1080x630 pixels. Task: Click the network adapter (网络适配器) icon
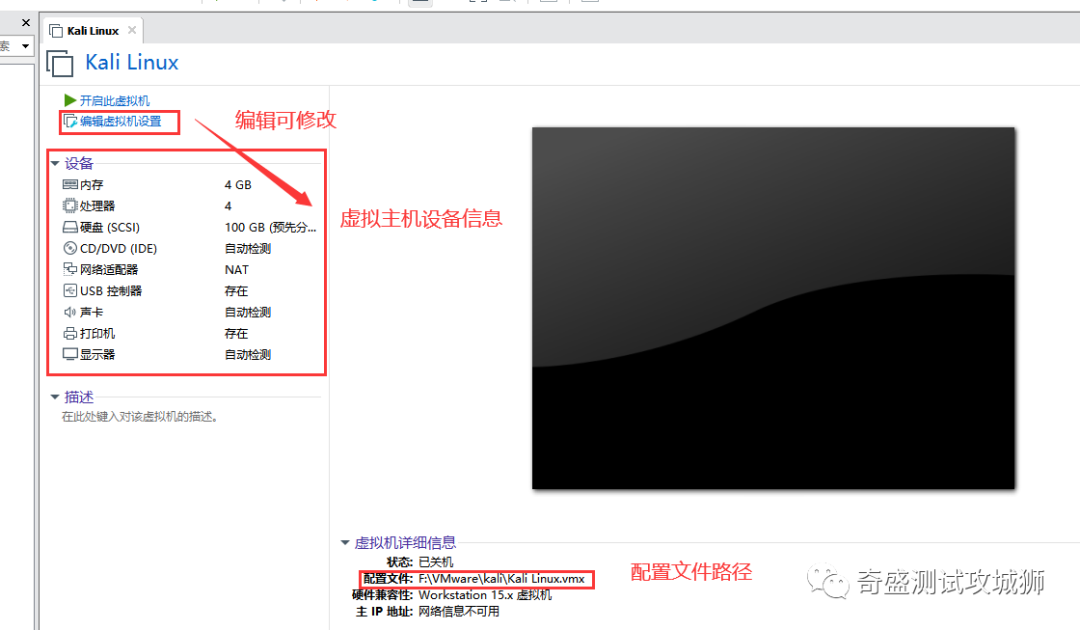pos(70,269)
